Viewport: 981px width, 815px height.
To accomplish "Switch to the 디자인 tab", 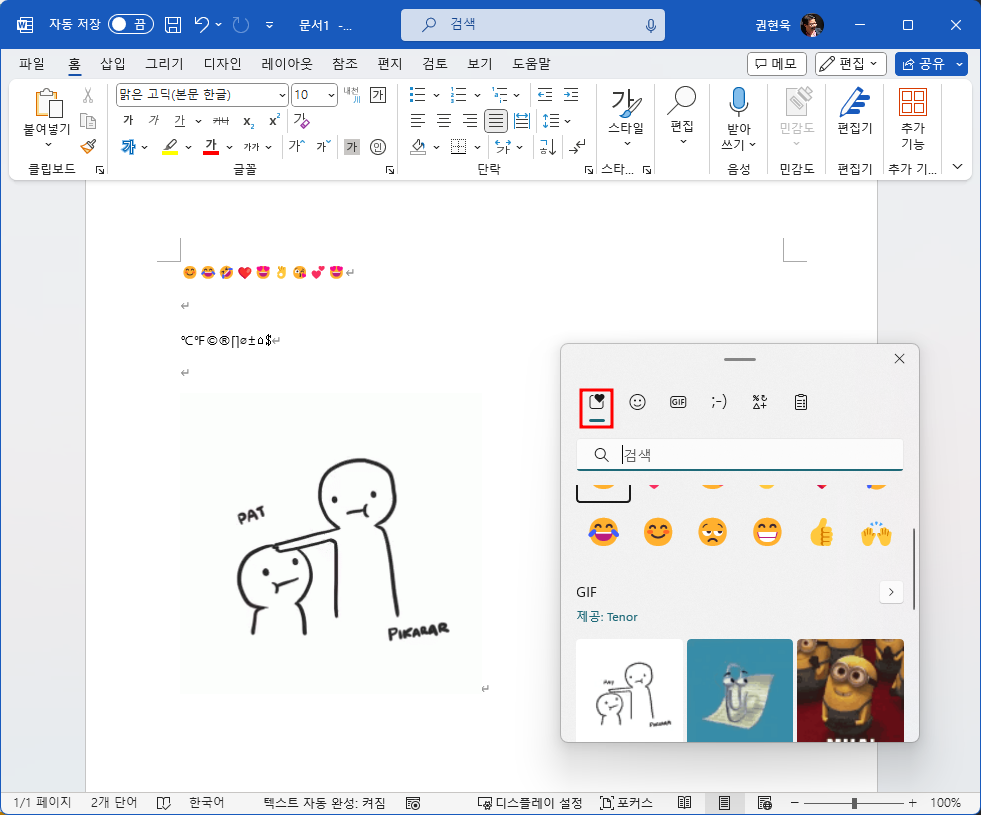I will pos(222,64).
